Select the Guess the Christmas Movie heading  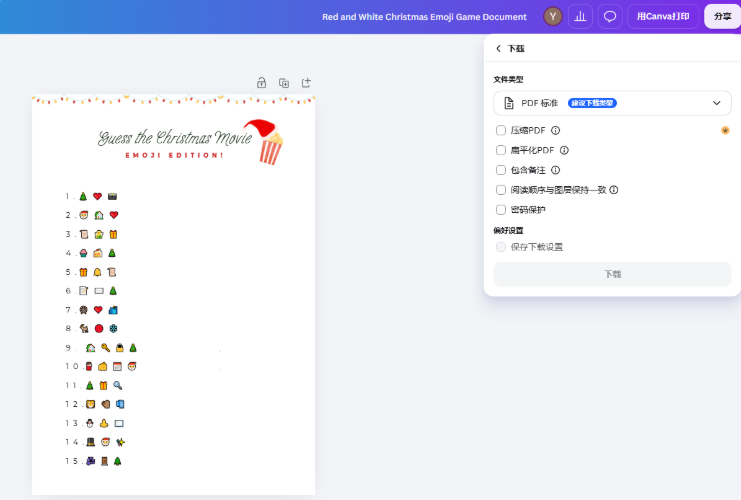point(175,138)
